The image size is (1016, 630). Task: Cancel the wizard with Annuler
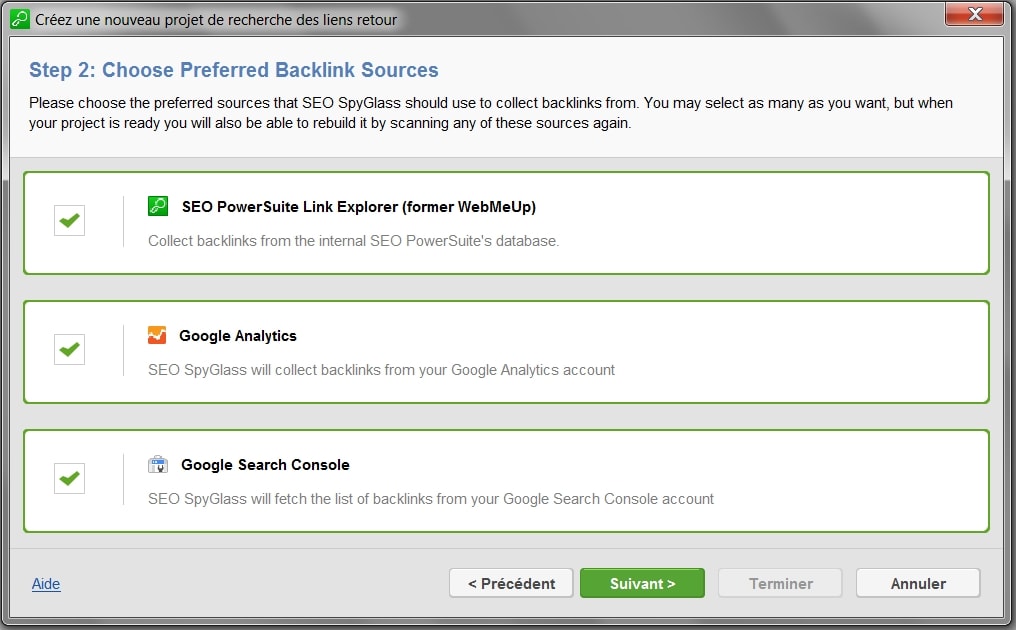coord(918,583)
